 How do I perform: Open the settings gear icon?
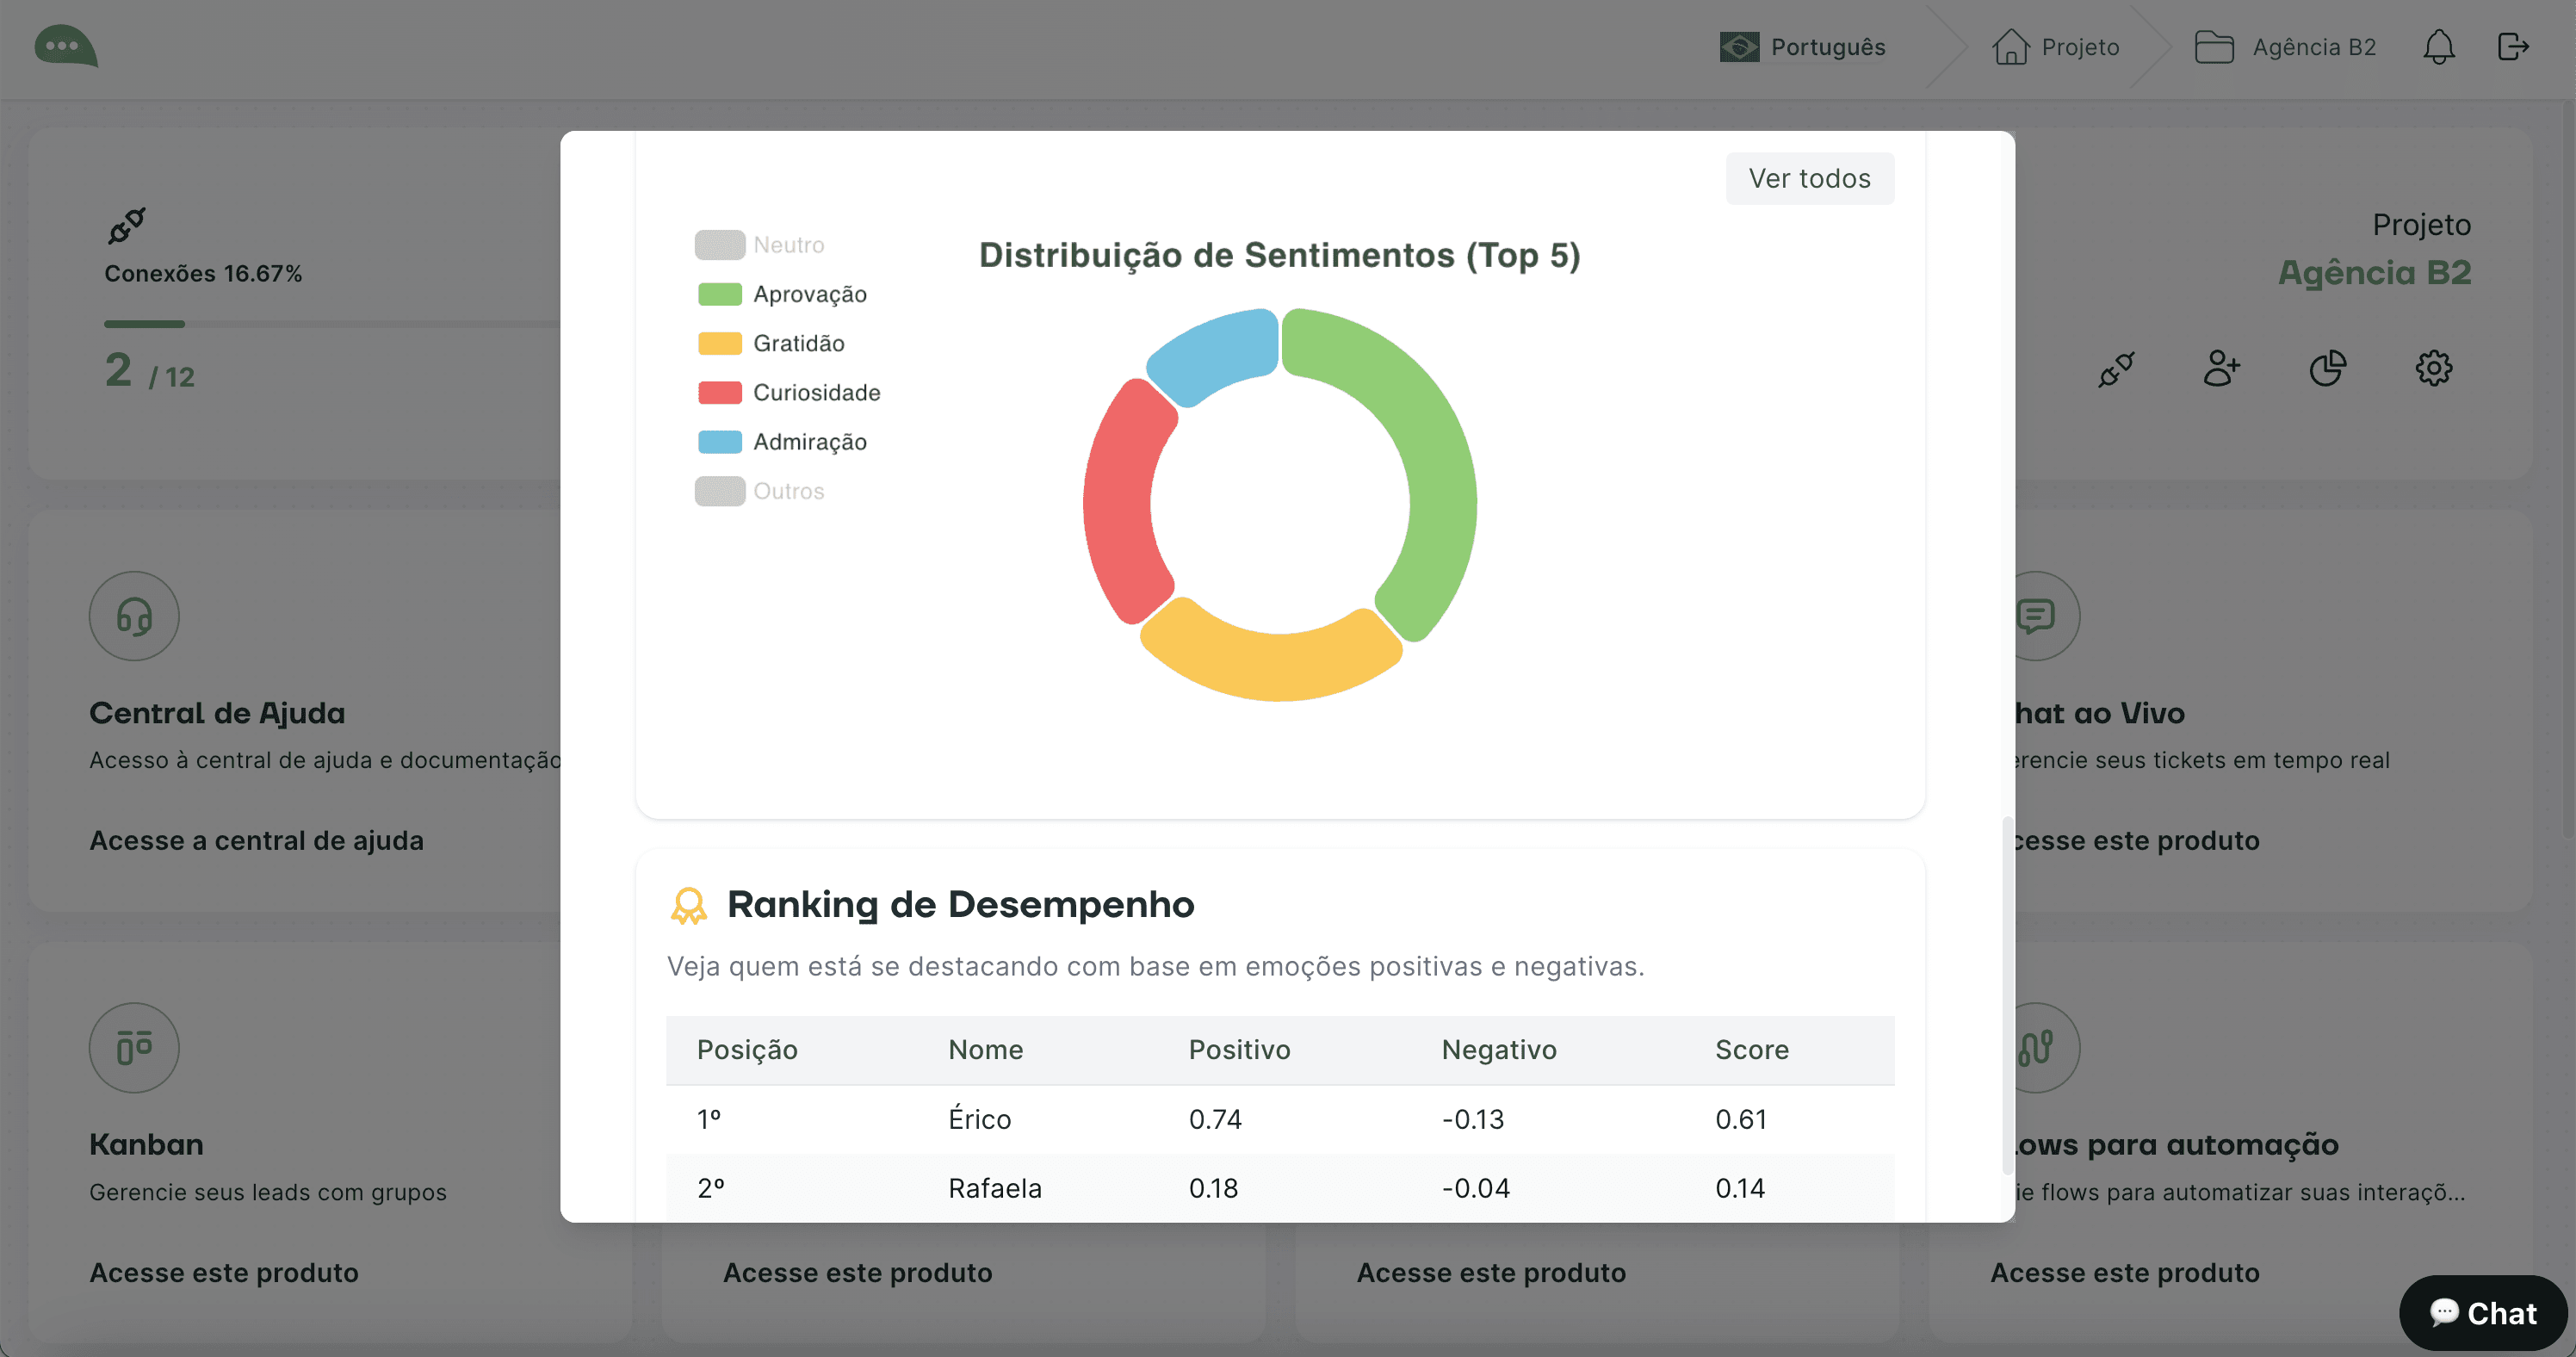[x=2433, y=368]
